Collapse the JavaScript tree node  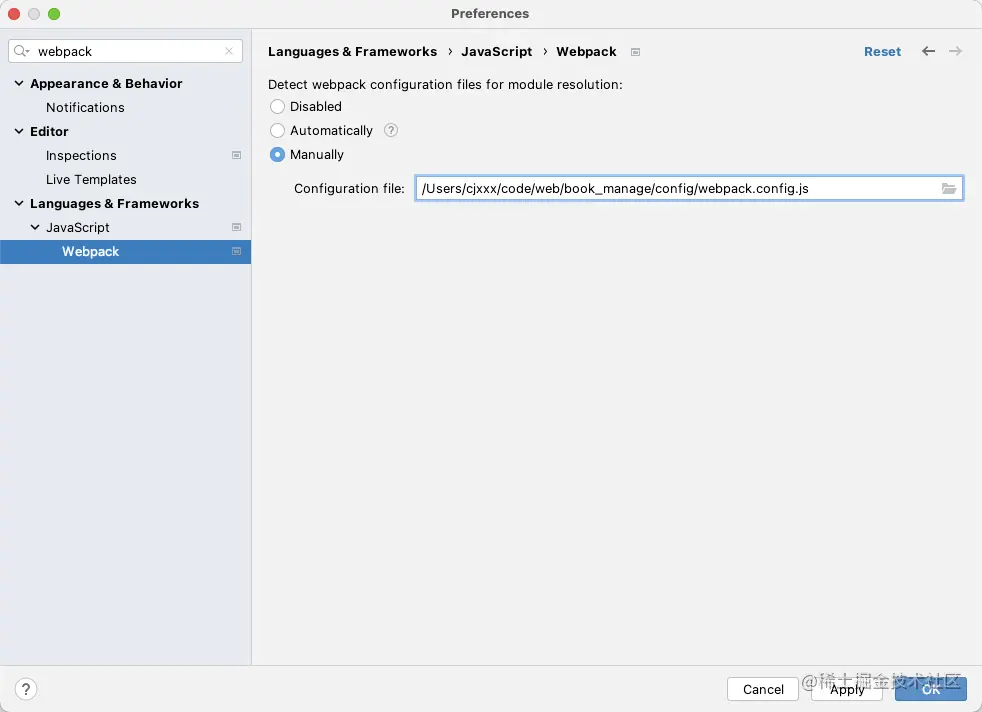point(35,227)
